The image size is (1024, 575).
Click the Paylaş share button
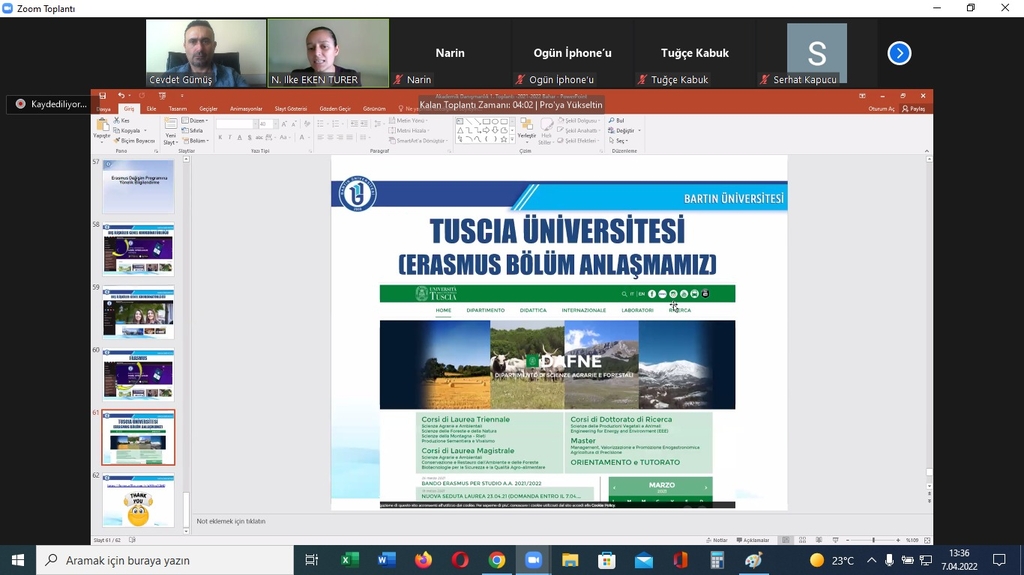(914, 108)
